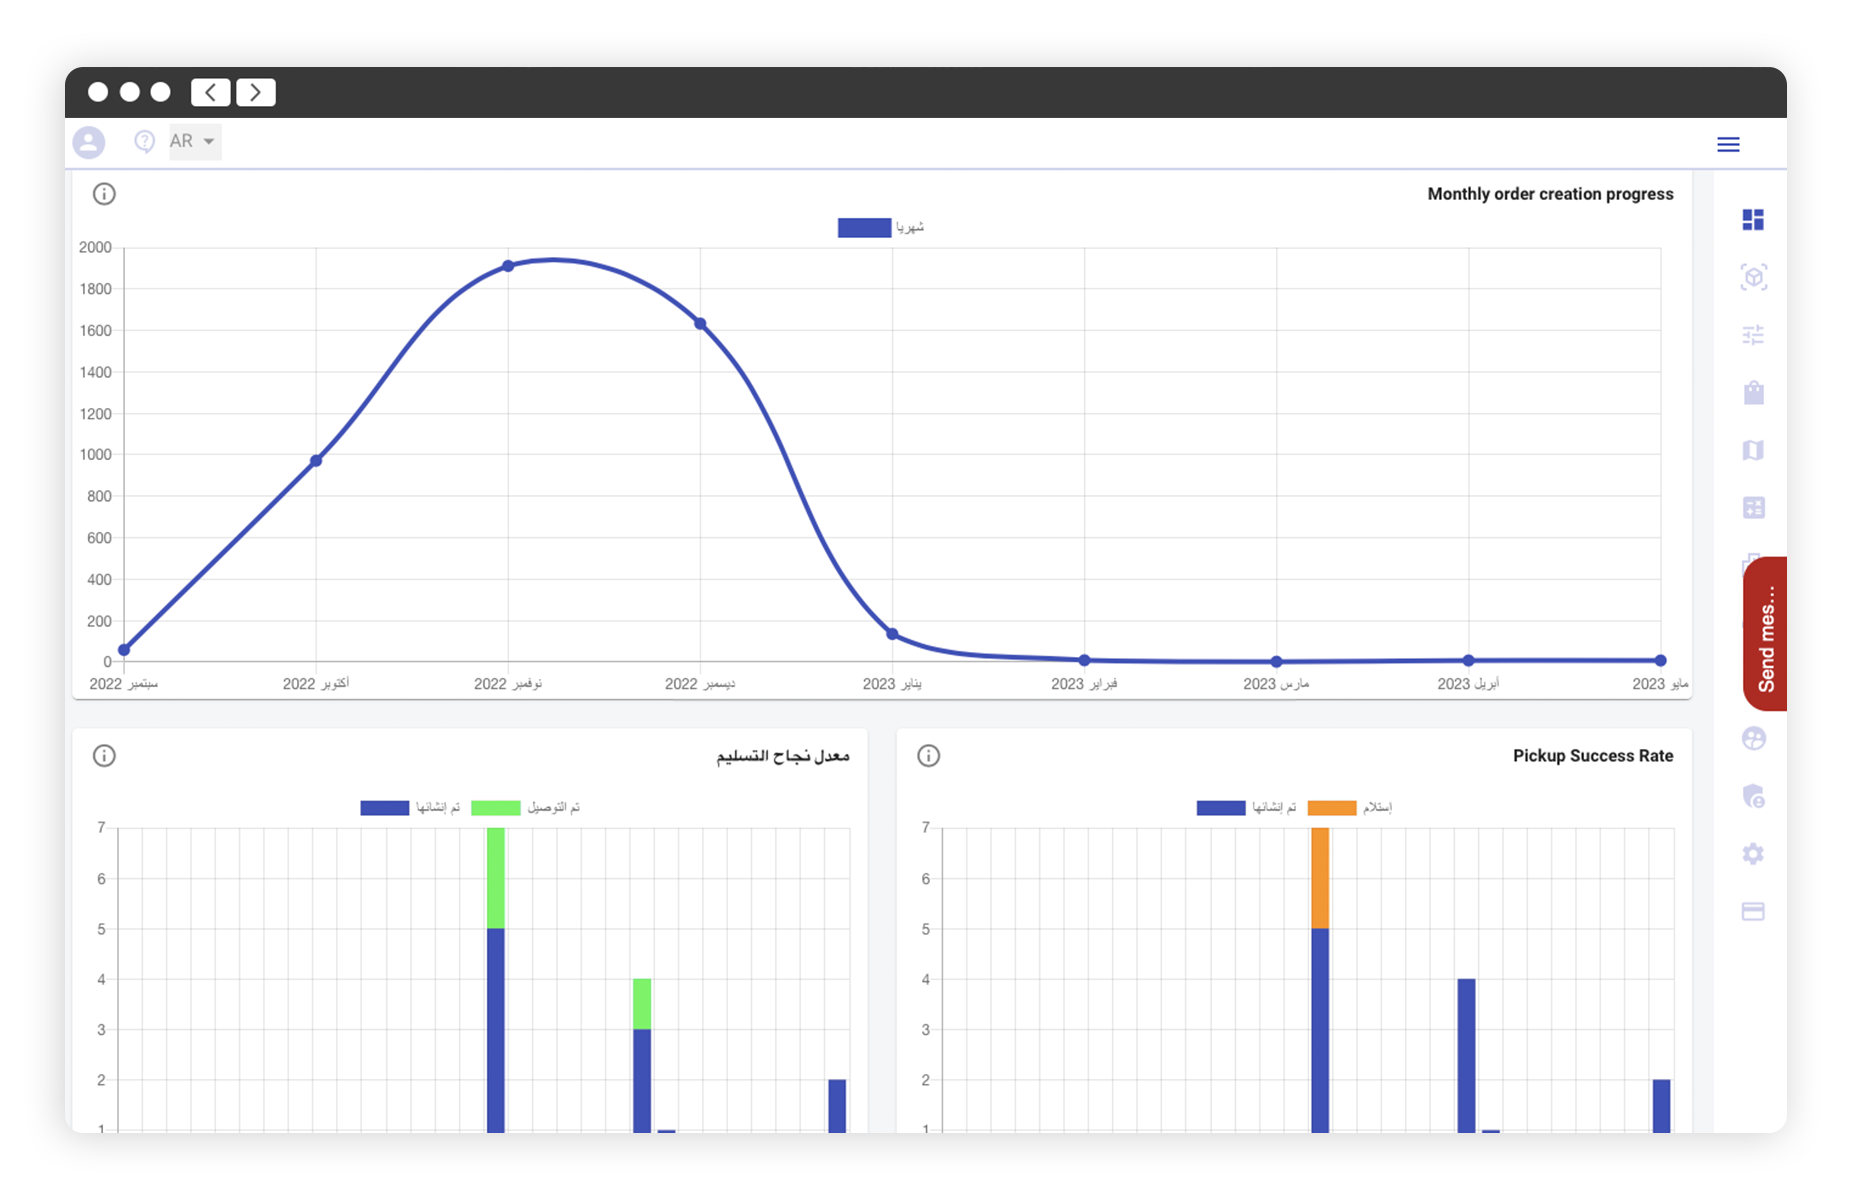
Task: Open the settings gear icon
Action: click(x=1752, y=854)
